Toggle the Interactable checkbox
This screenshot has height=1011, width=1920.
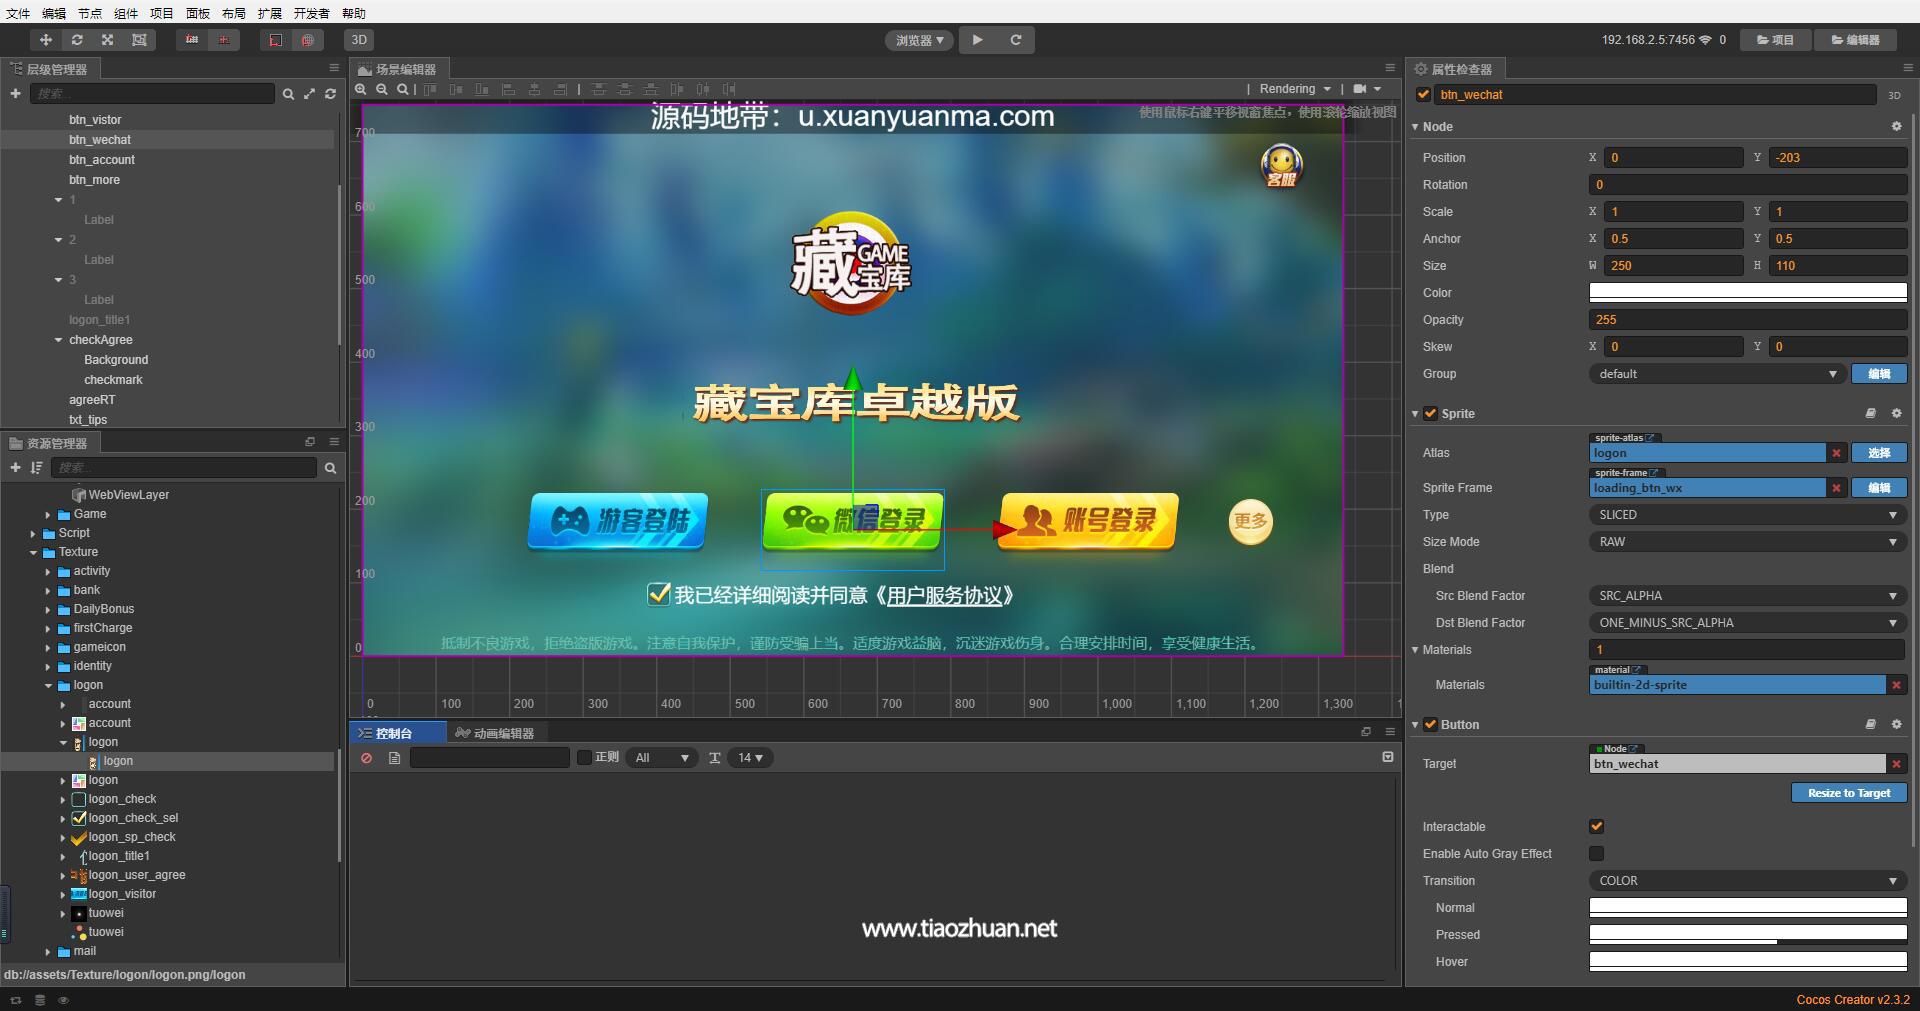point(1596,826)
